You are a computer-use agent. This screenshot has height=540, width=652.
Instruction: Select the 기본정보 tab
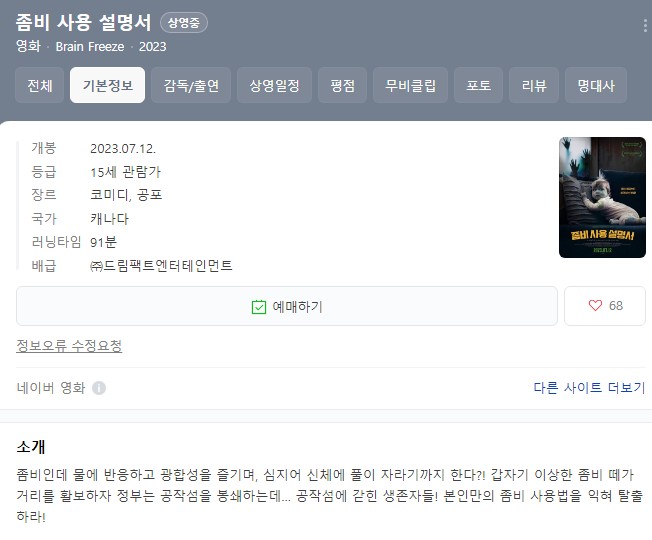[108, 85]
